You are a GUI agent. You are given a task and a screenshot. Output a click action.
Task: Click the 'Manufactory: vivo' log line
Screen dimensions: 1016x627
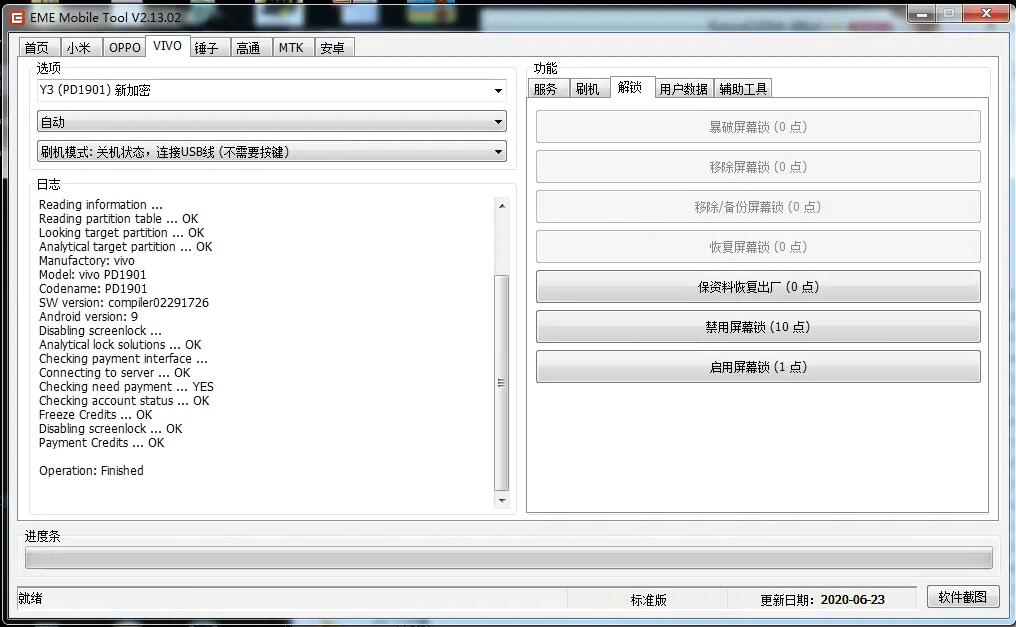coord(87,261)
